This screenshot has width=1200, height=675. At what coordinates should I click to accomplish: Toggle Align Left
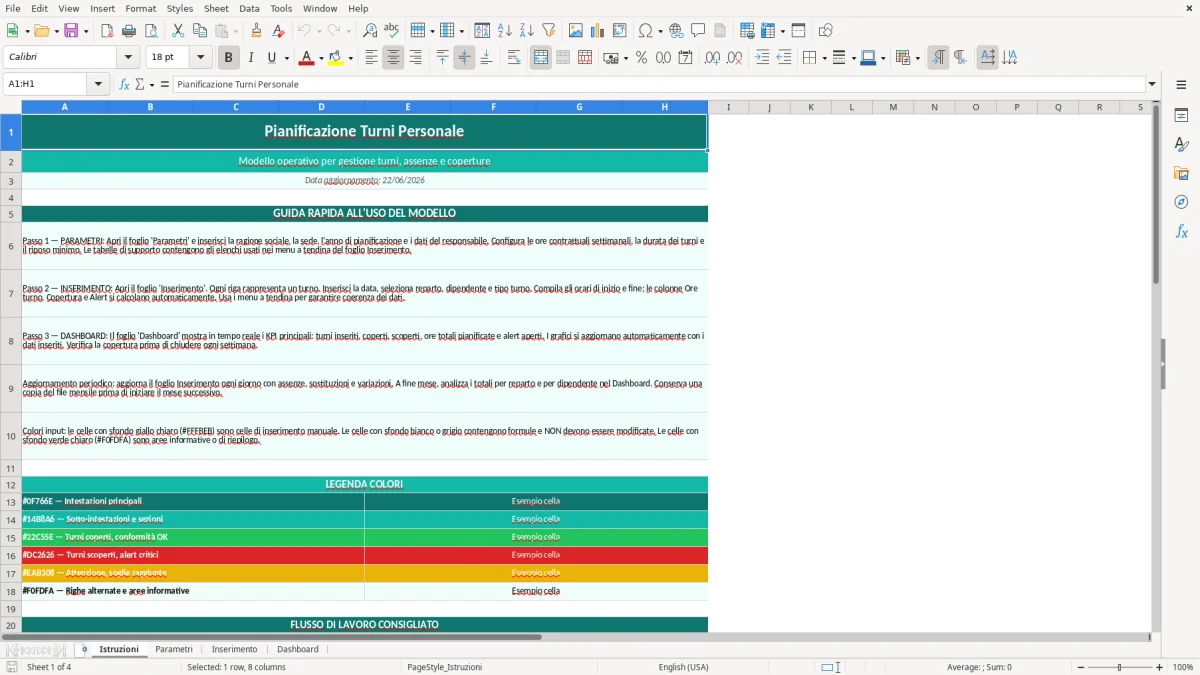372,58
